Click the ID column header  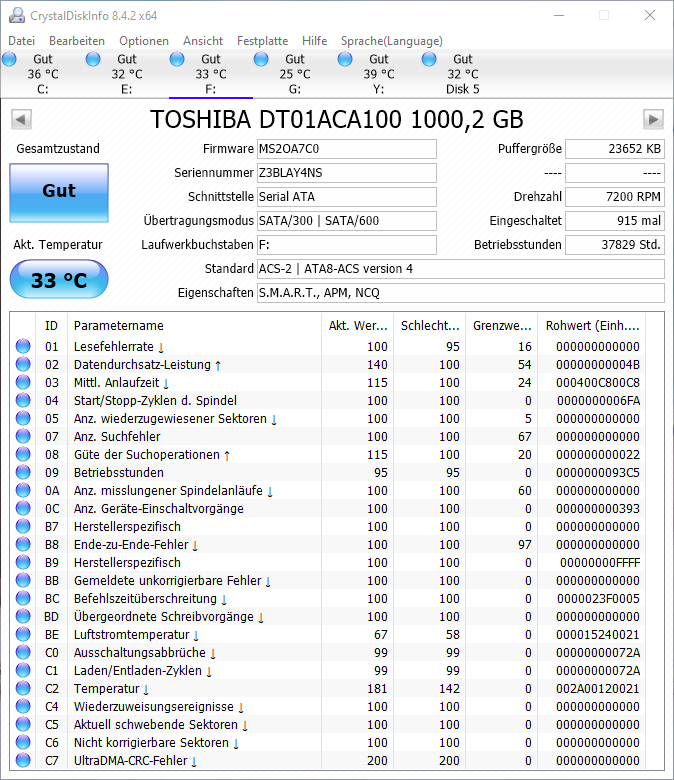(x=51, y=325)
